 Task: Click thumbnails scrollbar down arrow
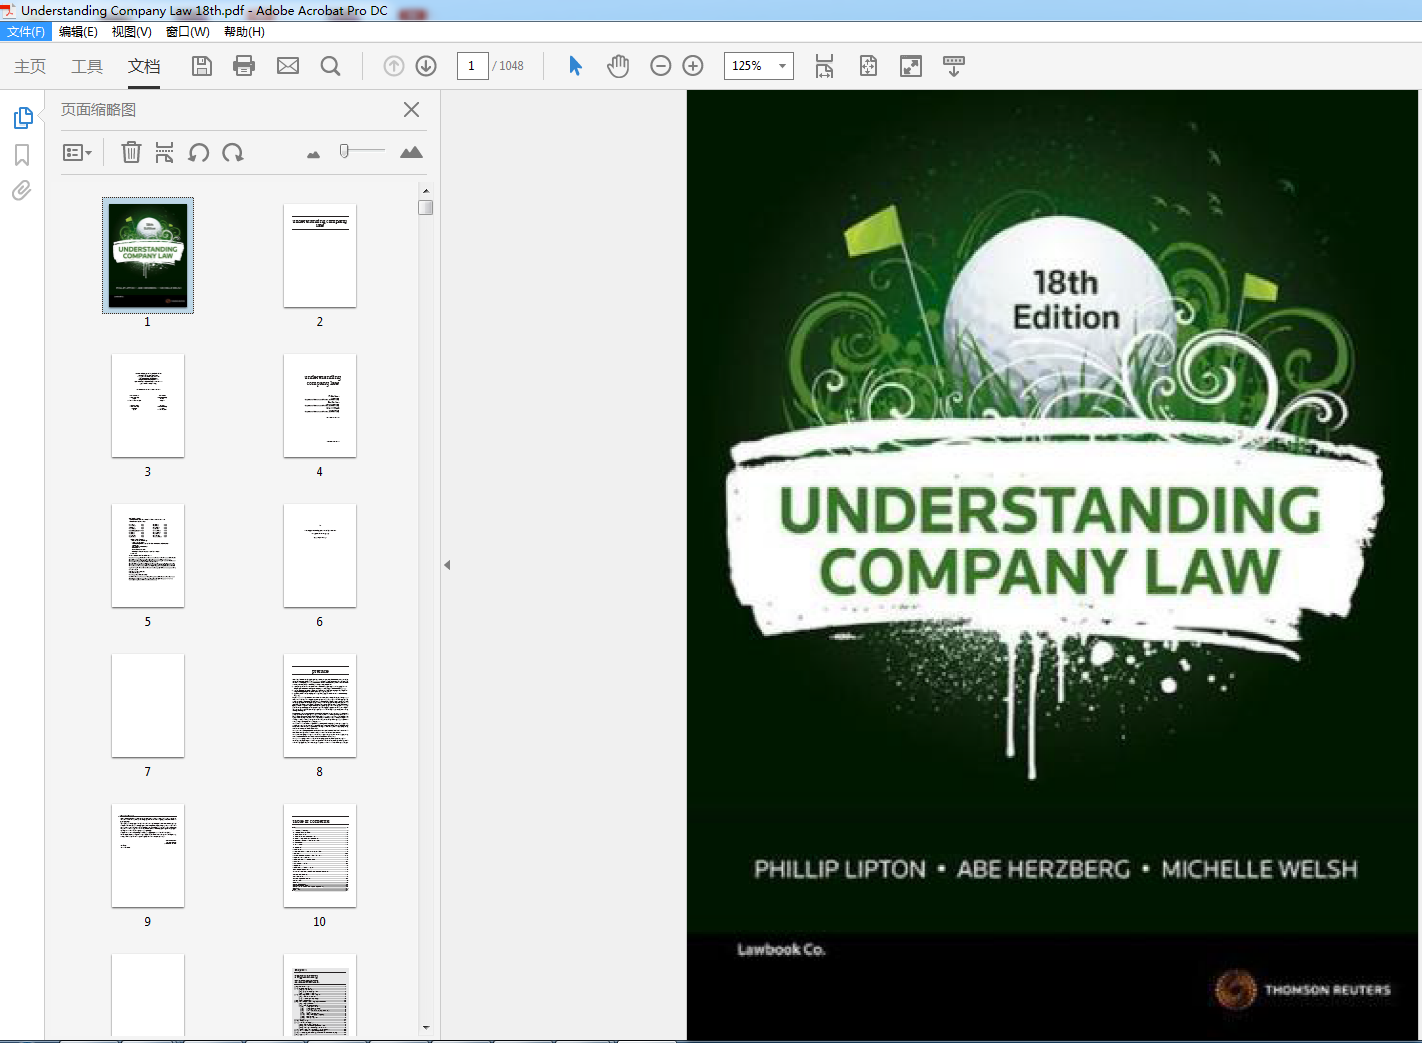coord(426,1027)
